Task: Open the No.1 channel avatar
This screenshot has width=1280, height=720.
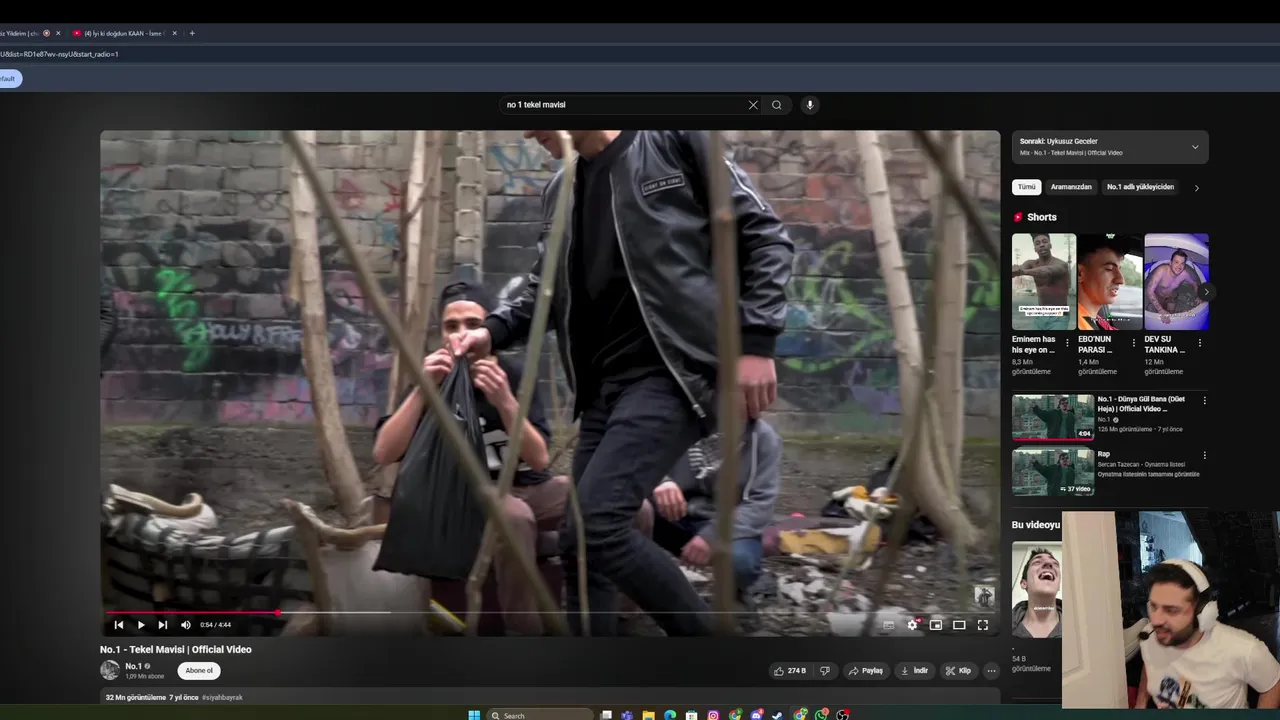Action: click(x=110, y=671)
